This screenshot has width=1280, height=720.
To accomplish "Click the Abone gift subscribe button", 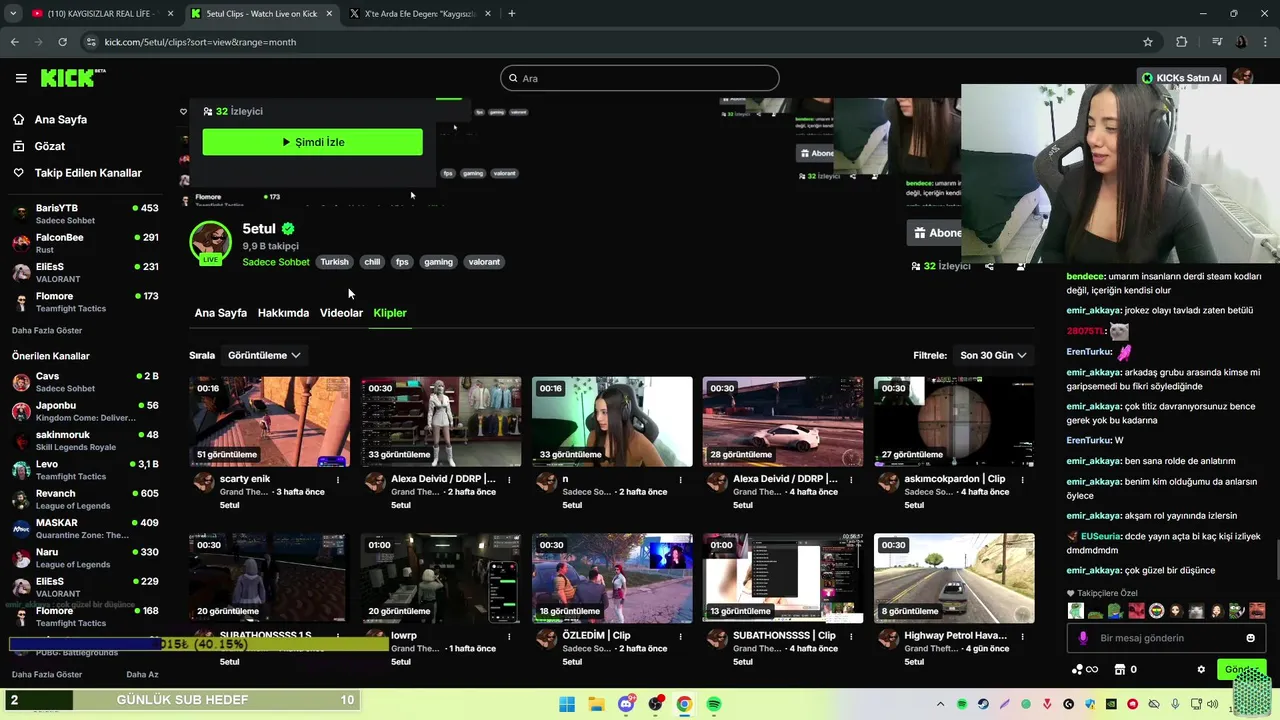I will tap(935, 233).
